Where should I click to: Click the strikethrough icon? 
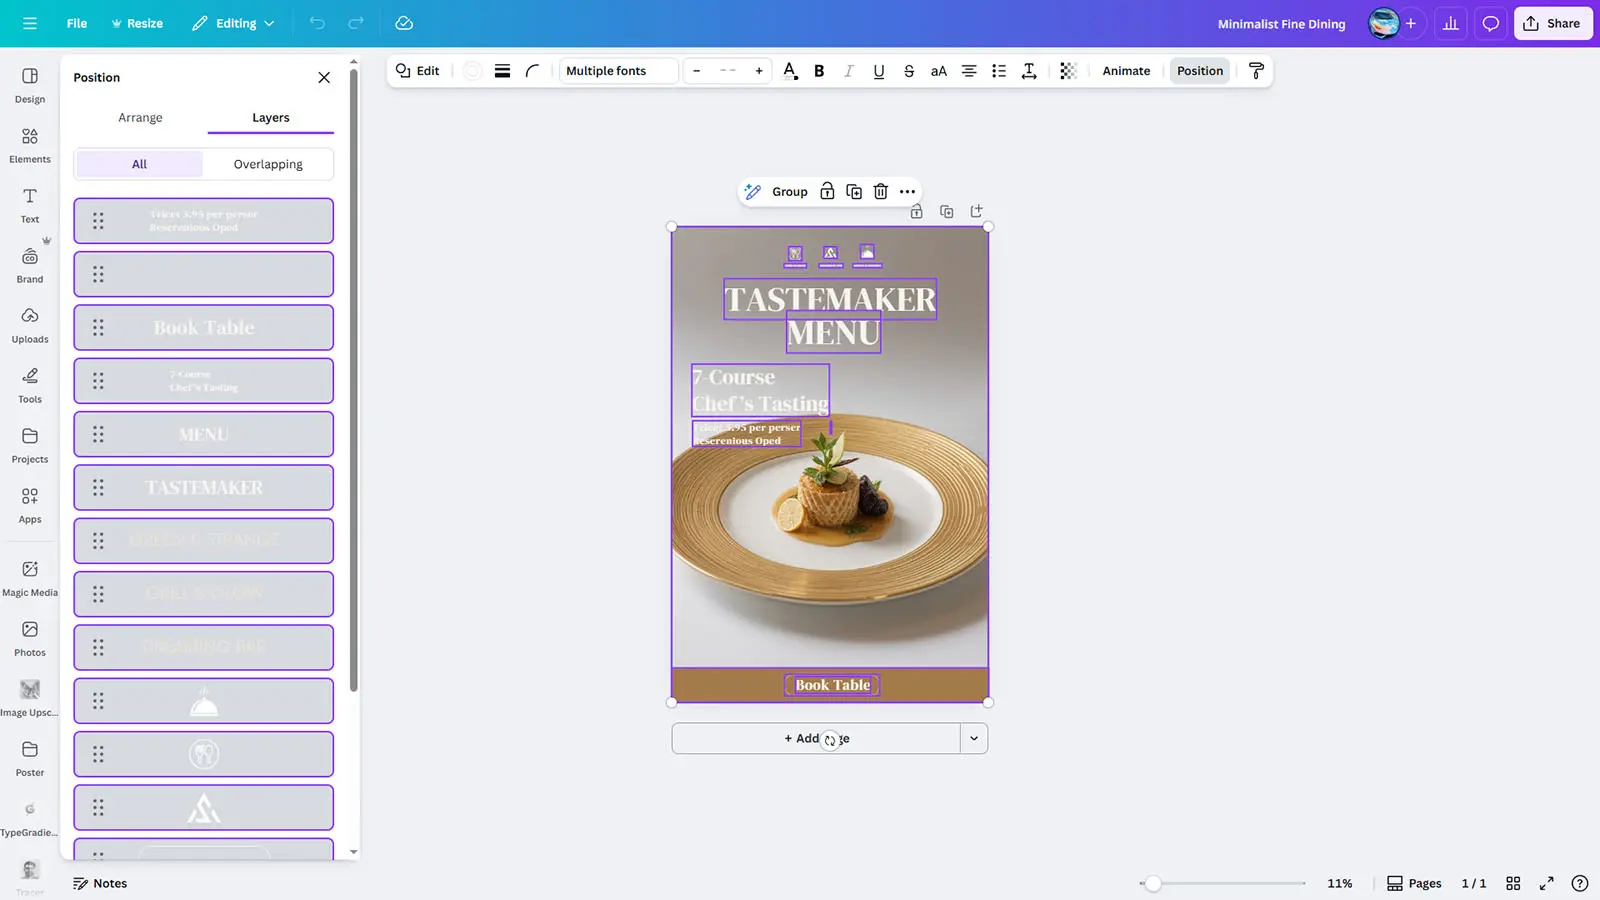[908, 71]
